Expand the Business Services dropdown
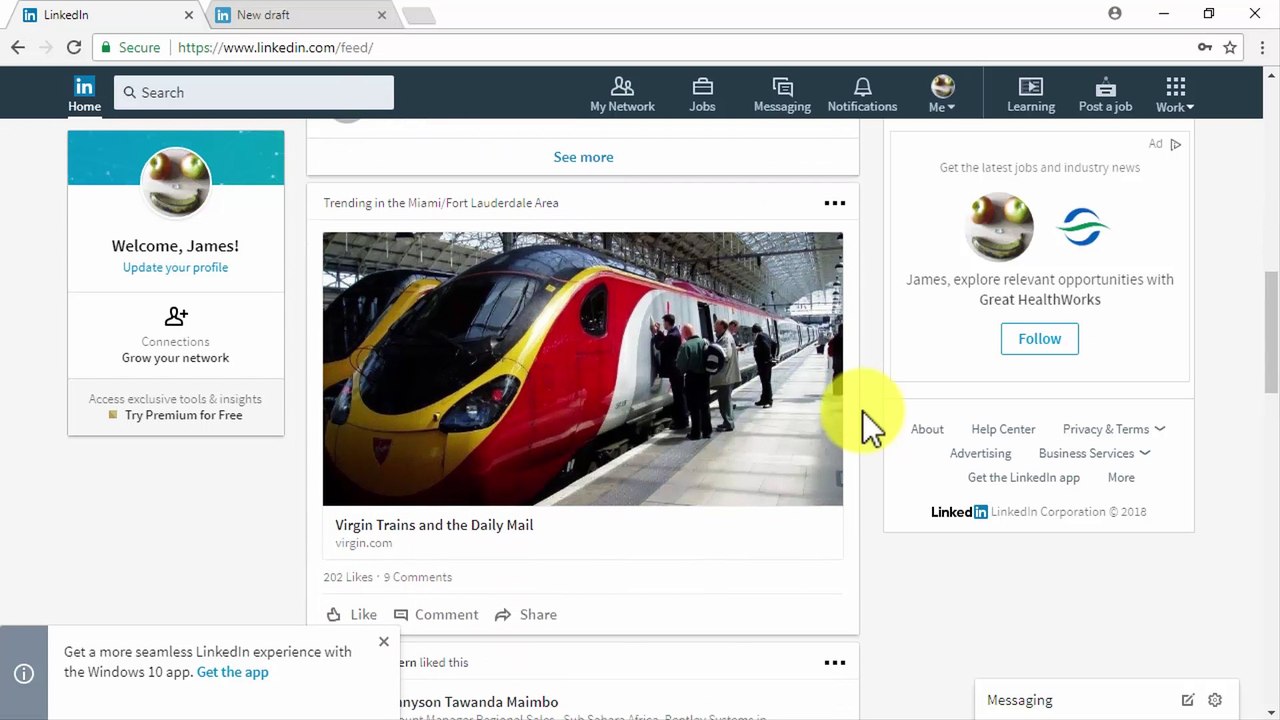Viewport: 1280px width, 720px height. (x=1094, y=453)
